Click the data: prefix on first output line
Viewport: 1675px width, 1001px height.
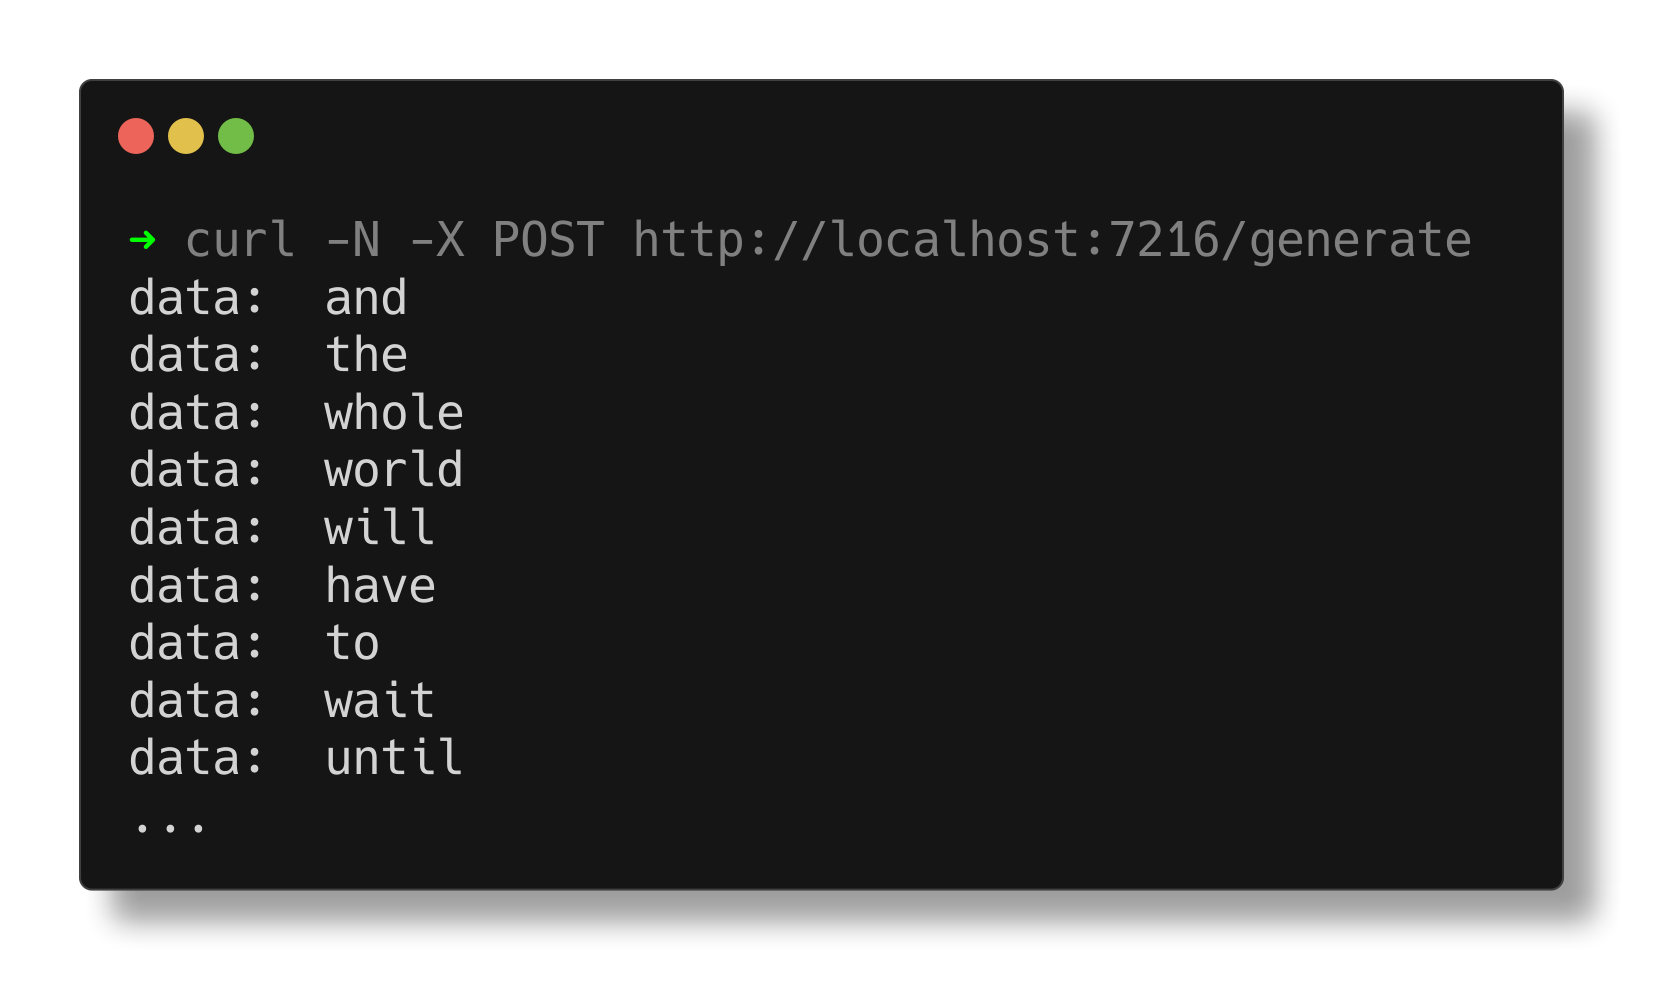(x=197, y=298)
